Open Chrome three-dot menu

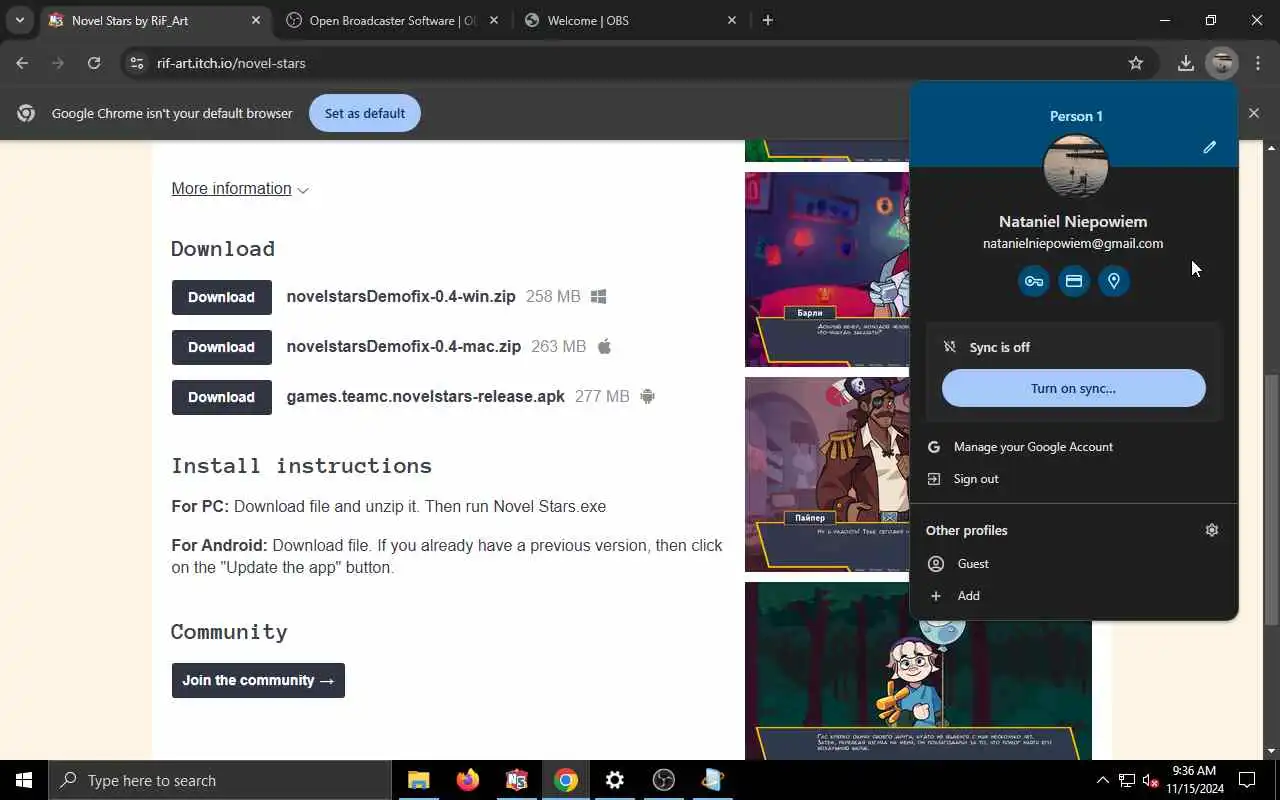click(x=1258, y=63)
